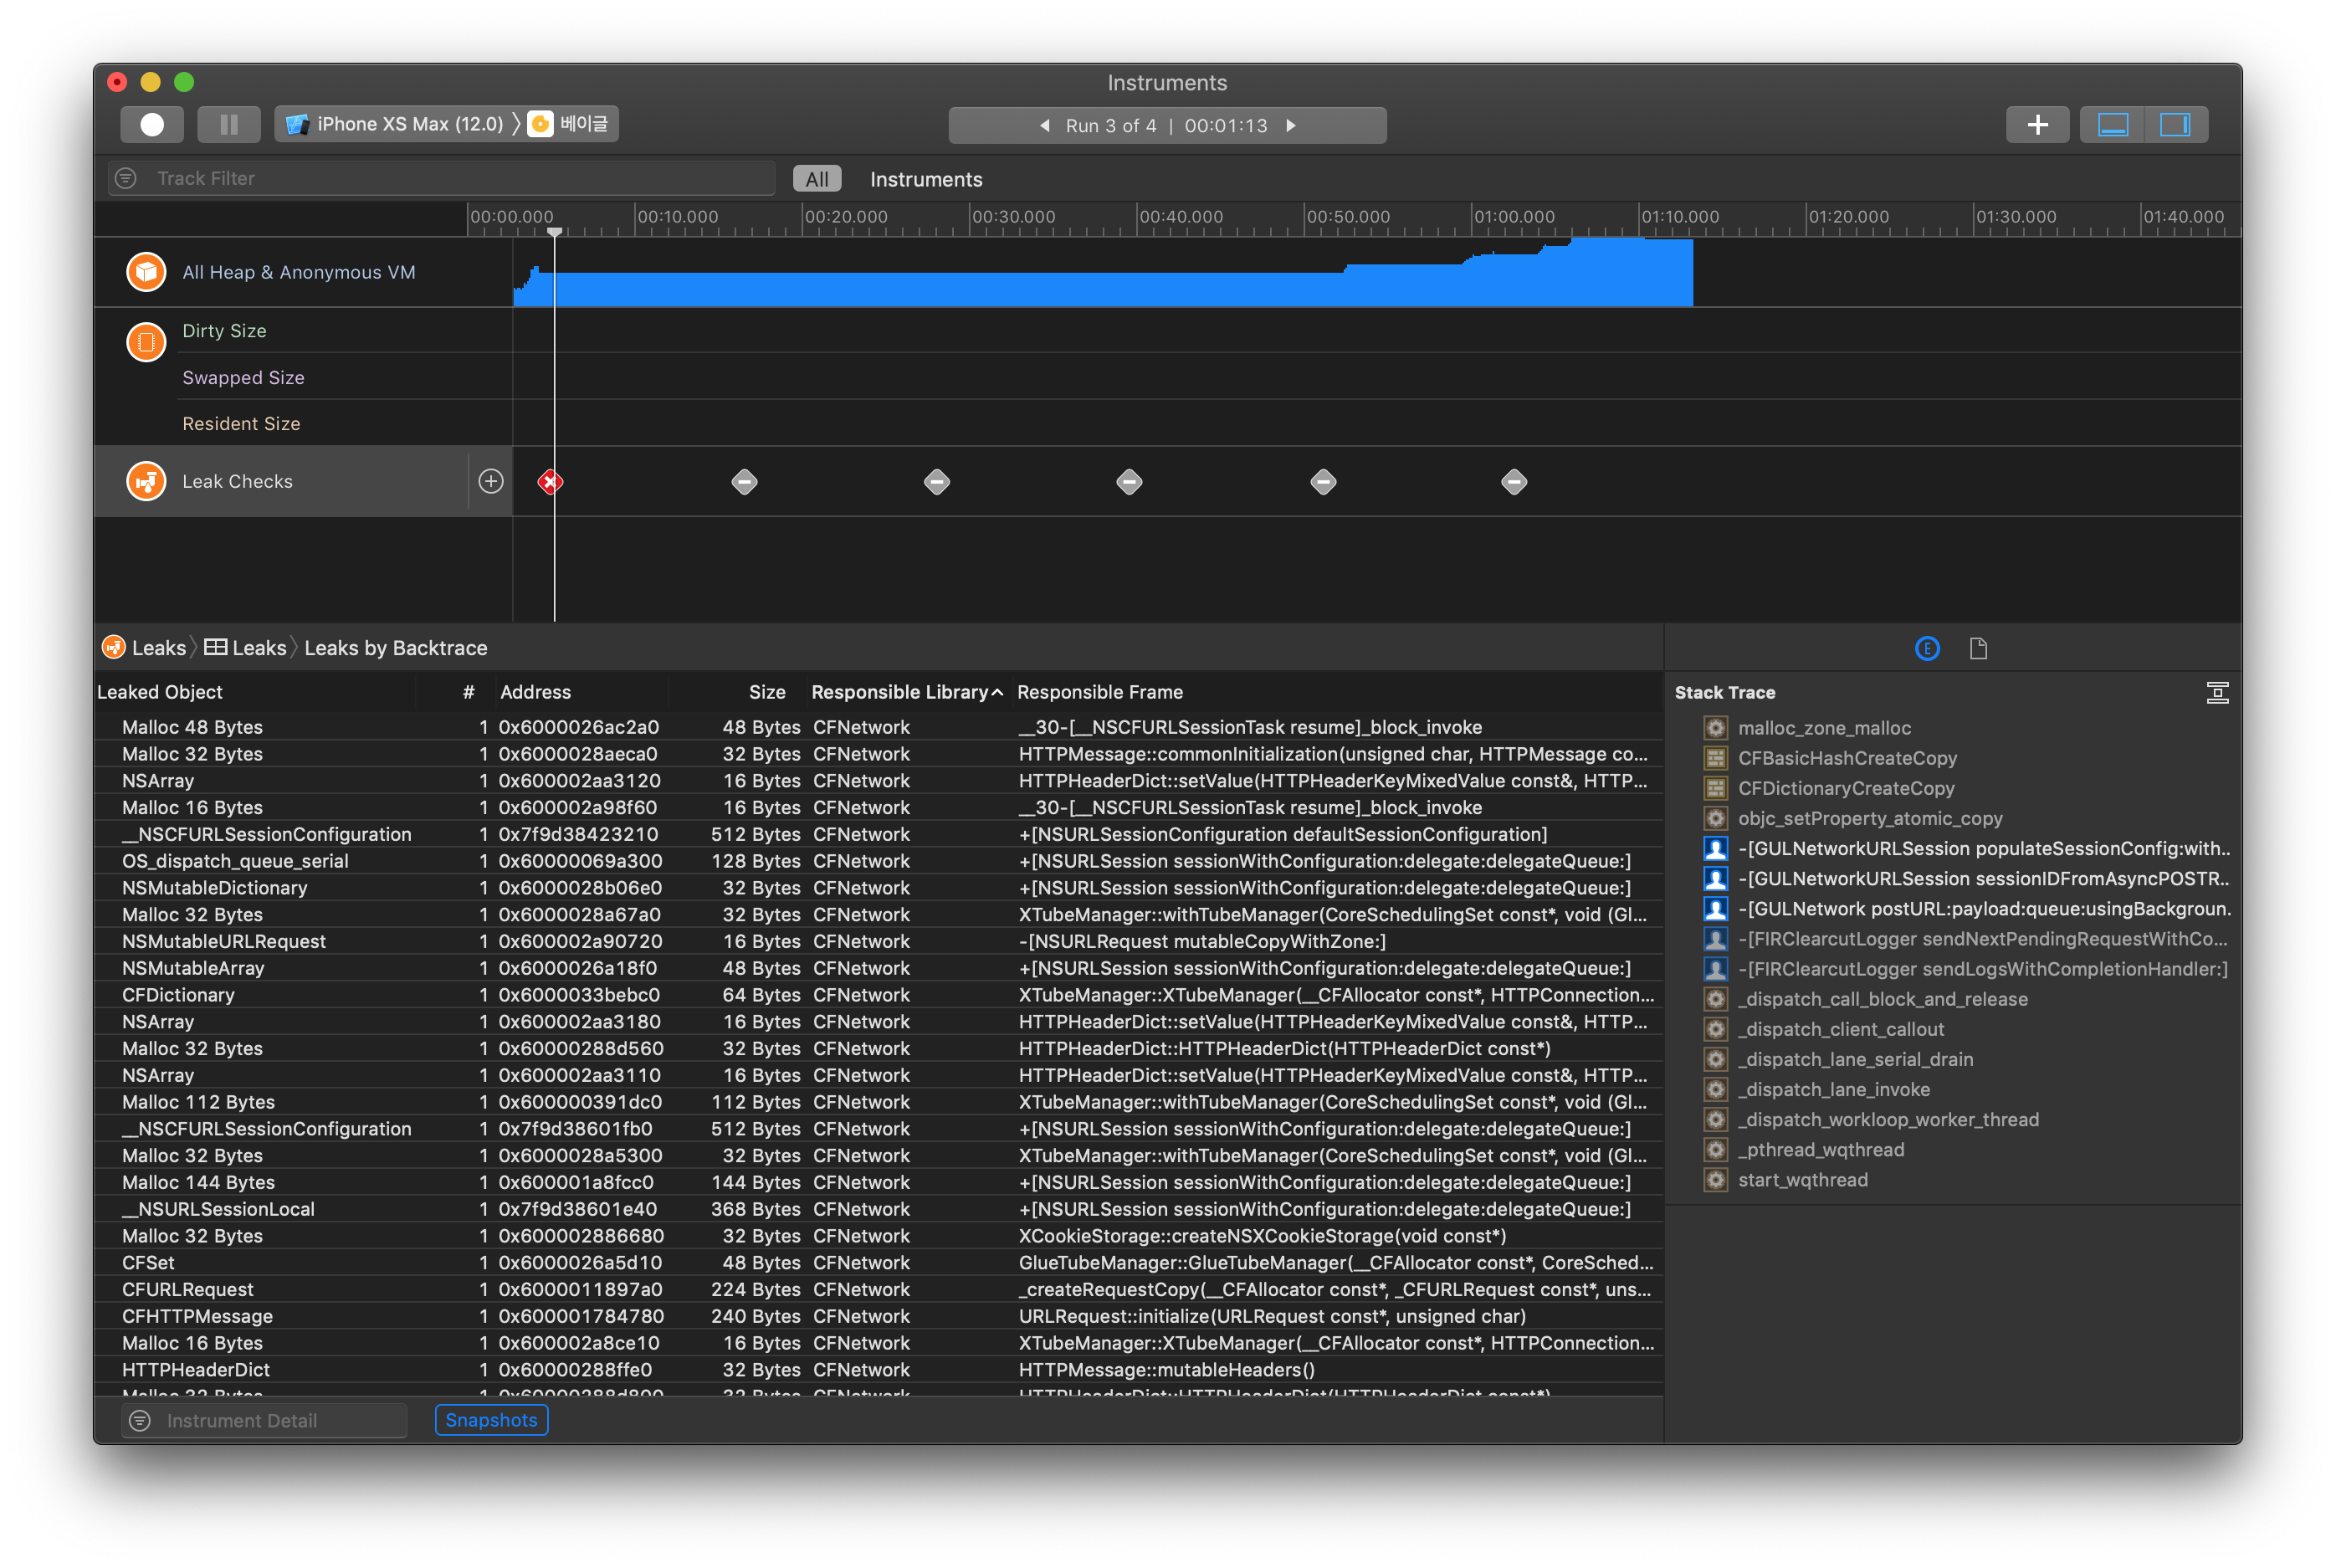Select FIRClearcutLogger sendLogsWithCompletionHandler stack frame
This screenshot has width=2336, height=1568.
pyautogui.click(x=1982, y=969)
